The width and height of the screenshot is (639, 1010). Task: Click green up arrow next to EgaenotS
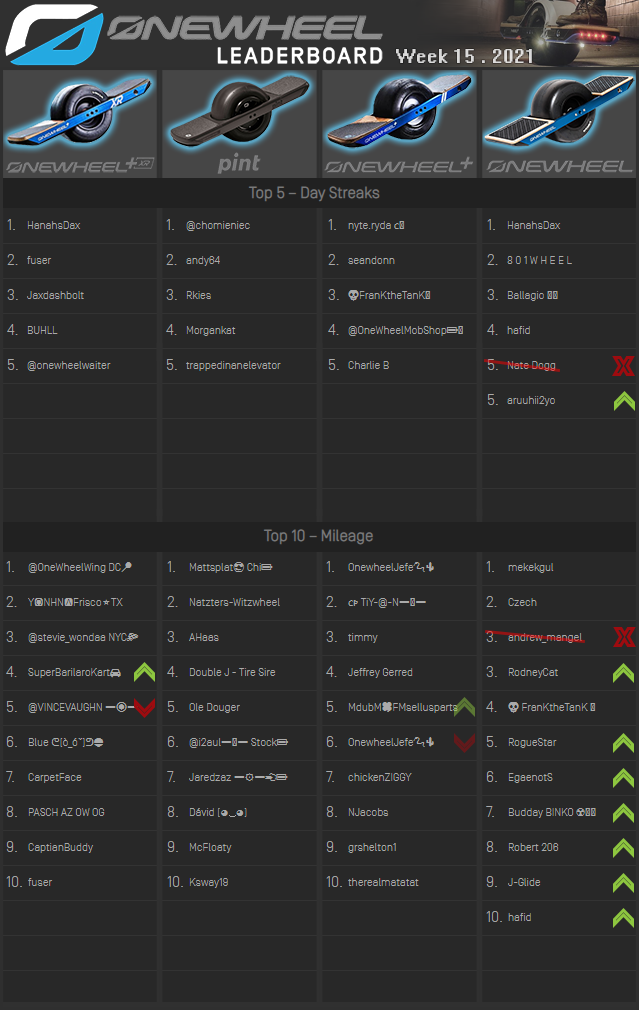[x=623, y=778]
